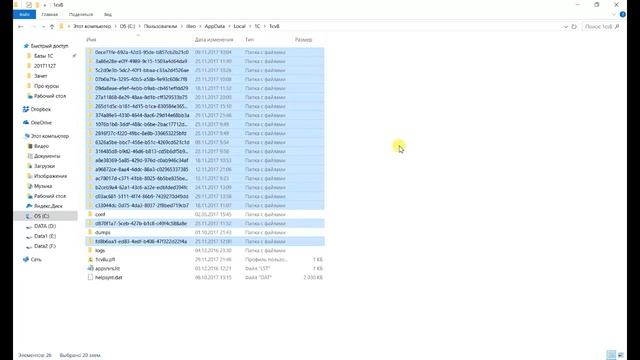Select Сеть in the navigation pane
Viewport: 640px width, 360px height.
tap(36, 259)
